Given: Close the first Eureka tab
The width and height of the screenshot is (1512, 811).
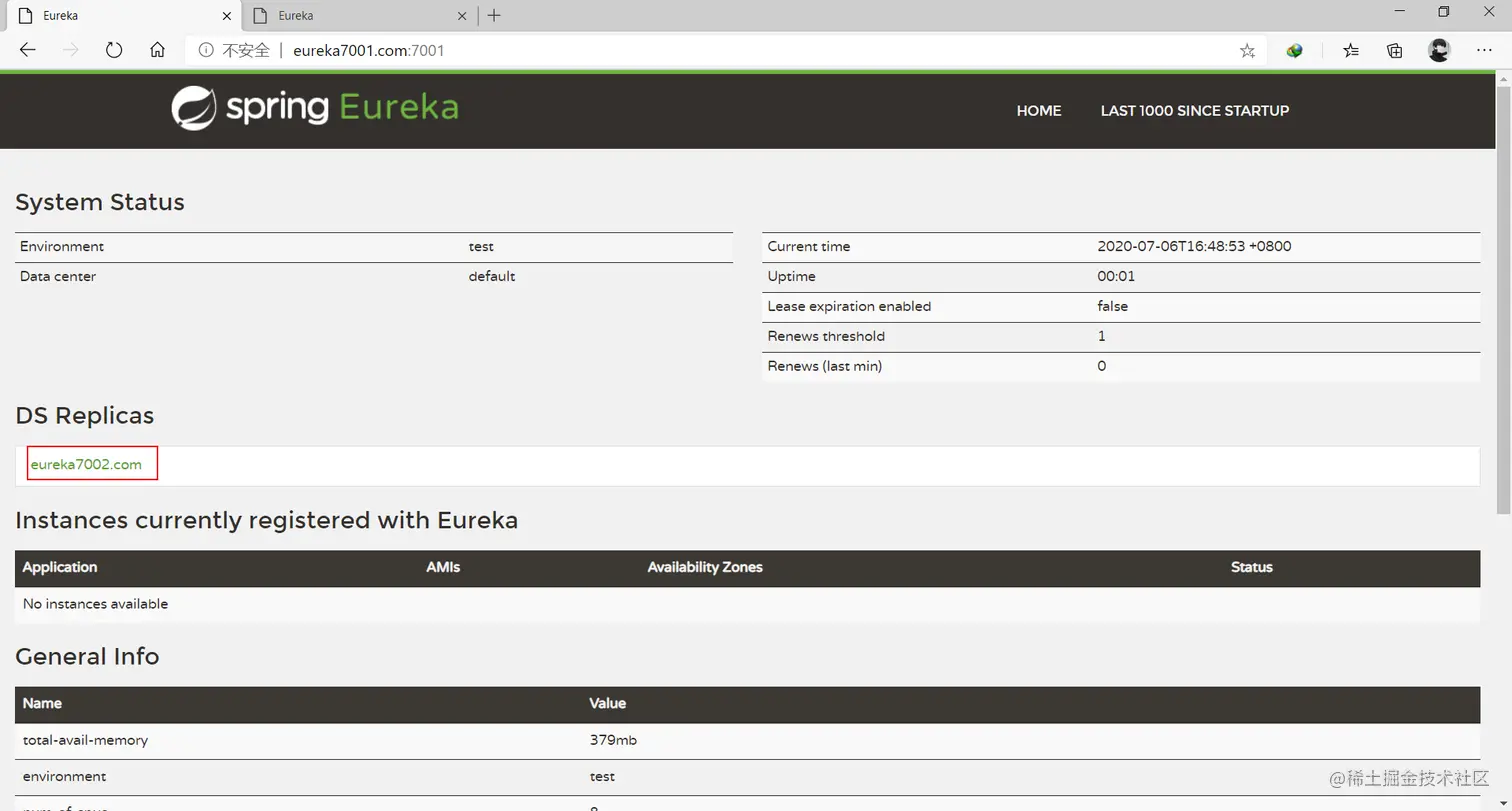Looking at the screenshot, I should click(x=226, y=16).
